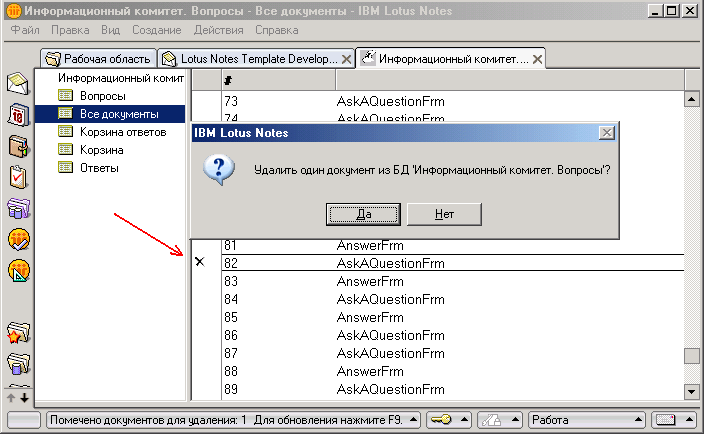This screenshot has height=435, width=704.
Task: Open the Domino Administrator orange bookmark icon
Action: tap(18, 240)
